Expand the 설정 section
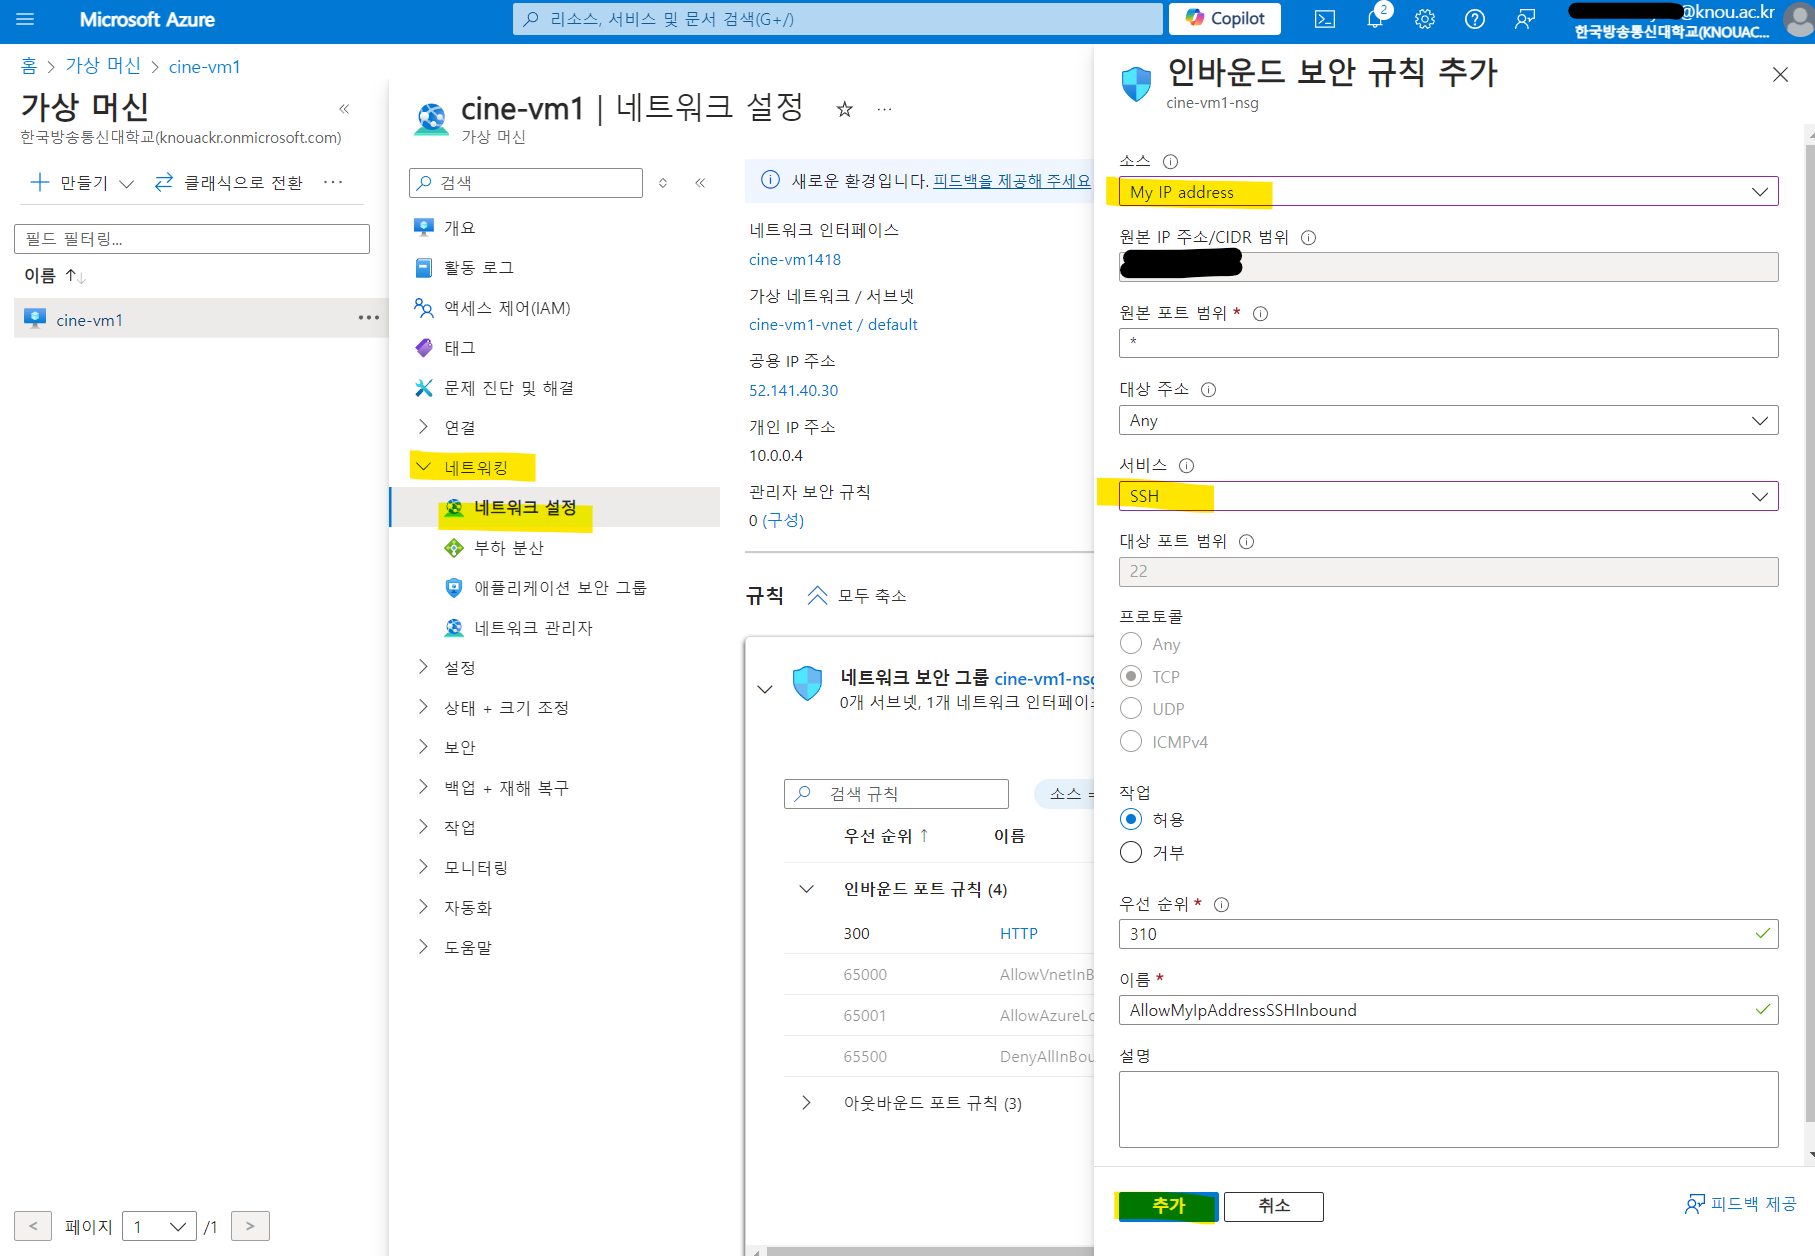Screen dimensions: 1815x1256 pyautogui.click(x=423, y=667)
